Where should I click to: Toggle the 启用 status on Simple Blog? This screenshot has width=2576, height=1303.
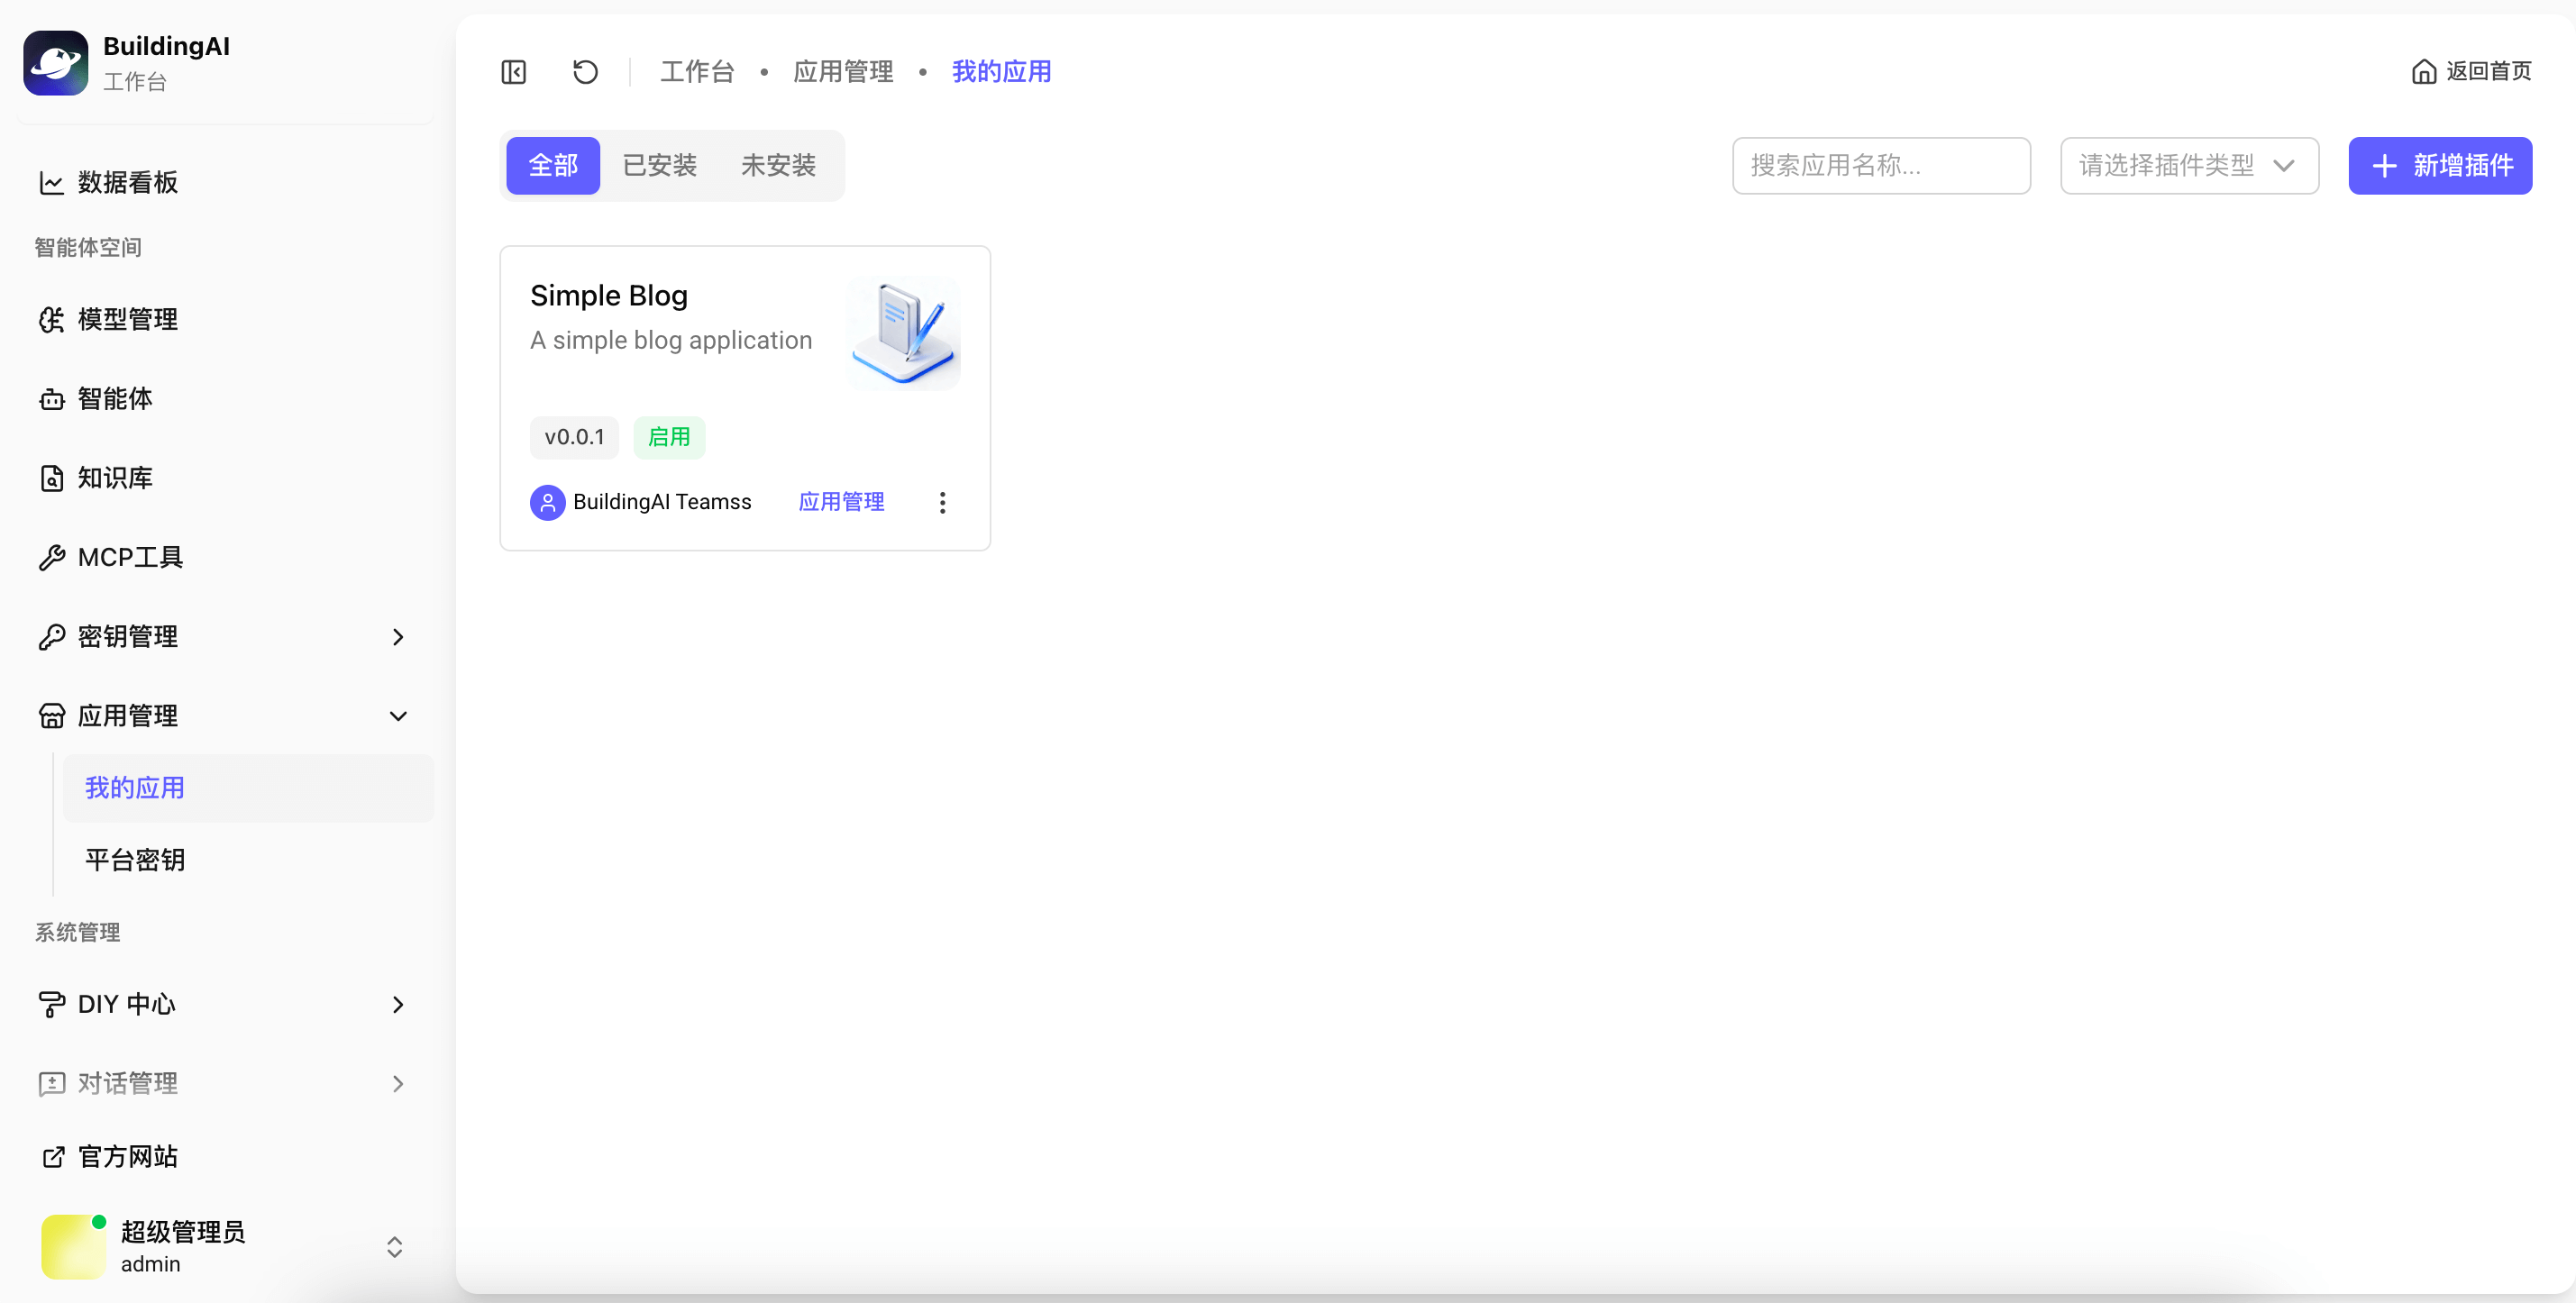669,437
